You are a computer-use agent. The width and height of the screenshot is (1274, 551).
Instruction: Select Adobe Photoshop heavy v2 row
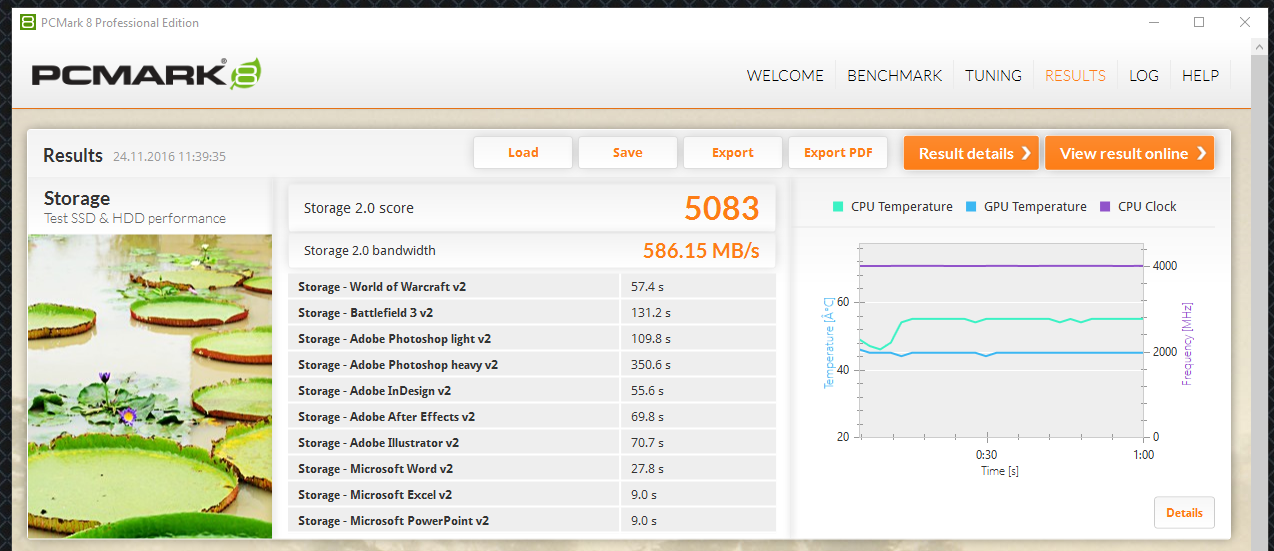tap(532, 365)
